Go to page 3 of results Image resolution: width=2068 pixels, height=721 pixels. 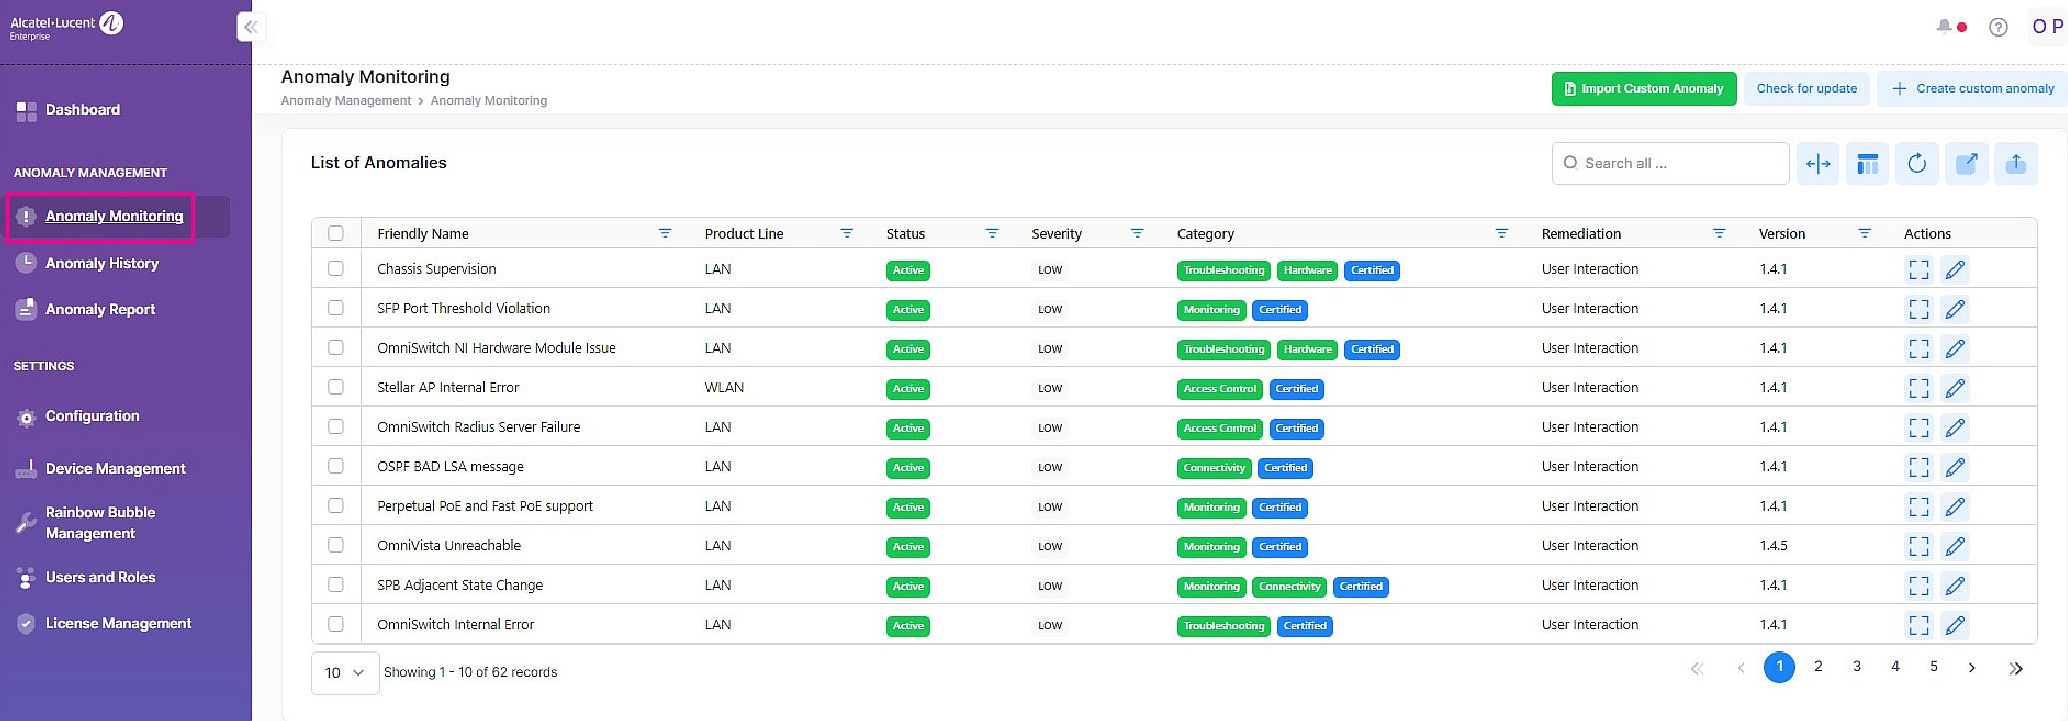pyautogui.click(x=1856, y=667)
